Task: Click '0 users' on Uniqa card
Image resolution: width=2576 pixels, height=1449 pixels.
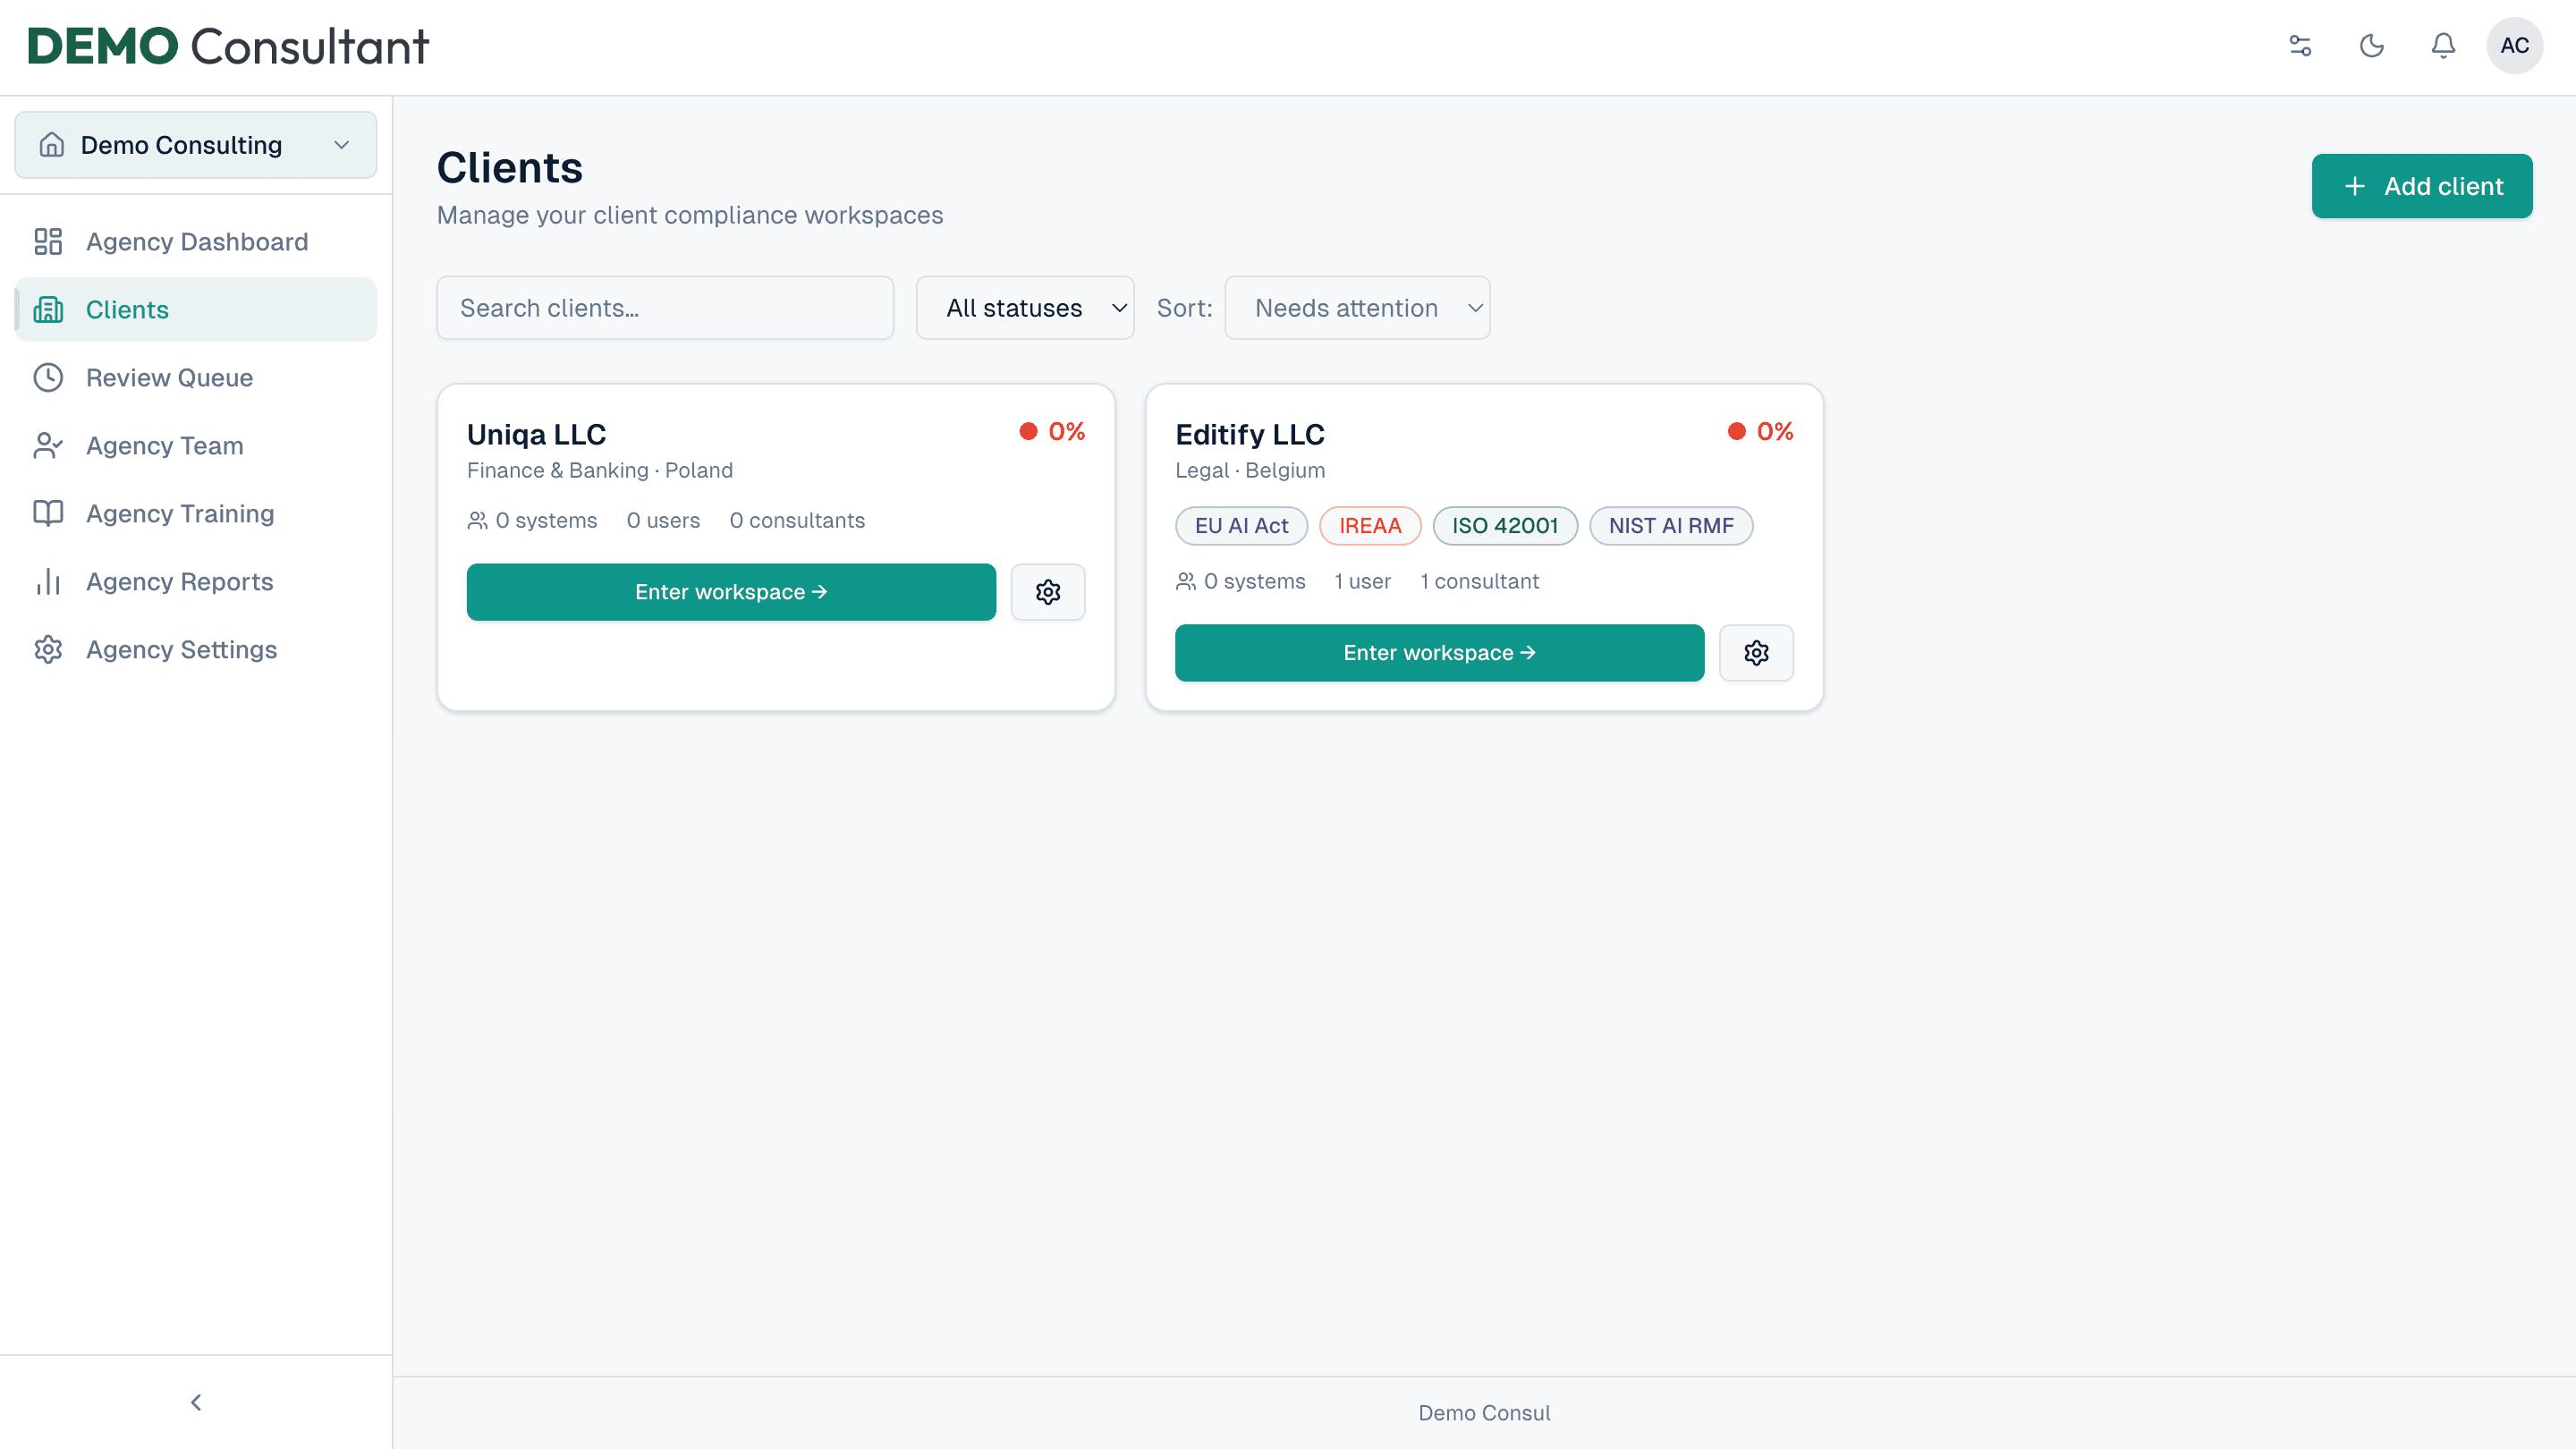Action: point(663,521)
